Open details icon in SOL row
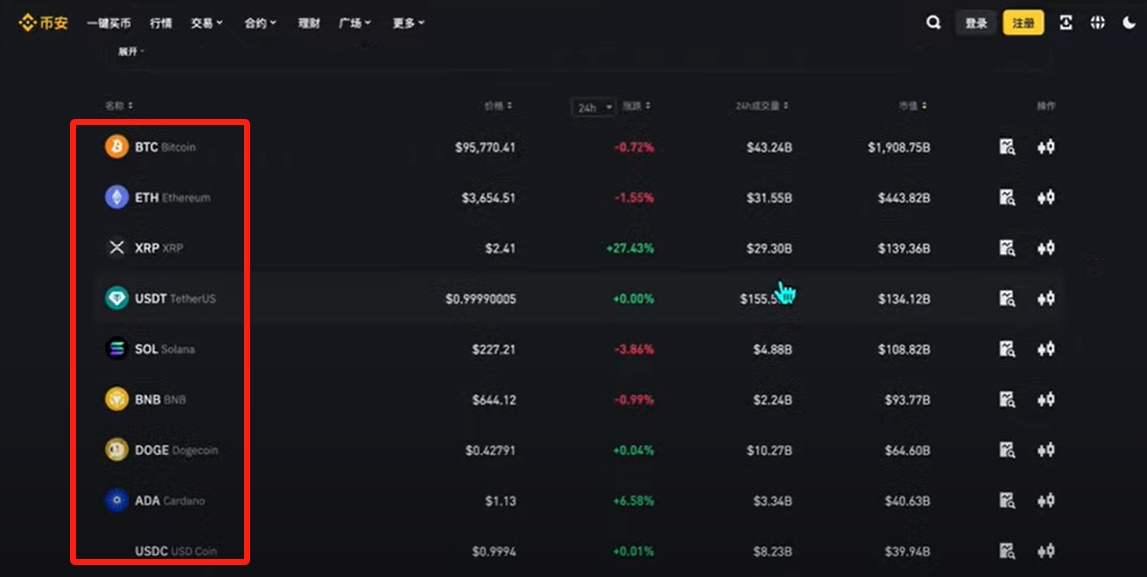Viewport: 1147px width, 577px height. [1007, 349]
